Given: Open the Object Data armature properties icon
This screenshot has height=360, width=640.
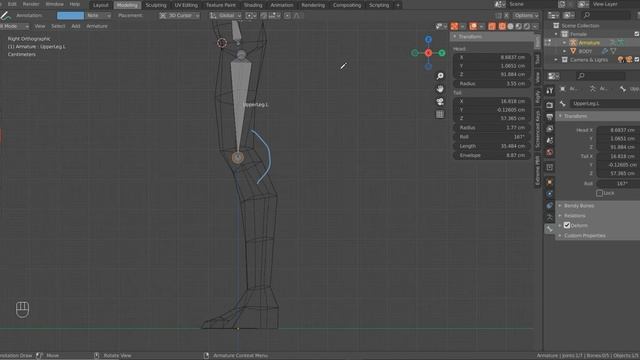Looking at the screenshot, I should 549,217.
